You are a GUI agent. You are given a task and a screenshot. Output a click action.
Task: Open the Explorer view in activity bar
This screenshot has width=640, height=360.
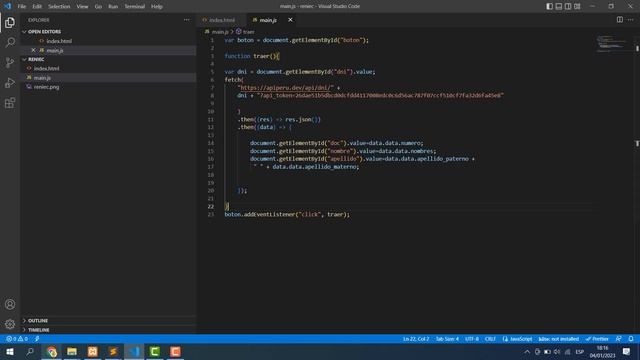click(x=10, y=23)
